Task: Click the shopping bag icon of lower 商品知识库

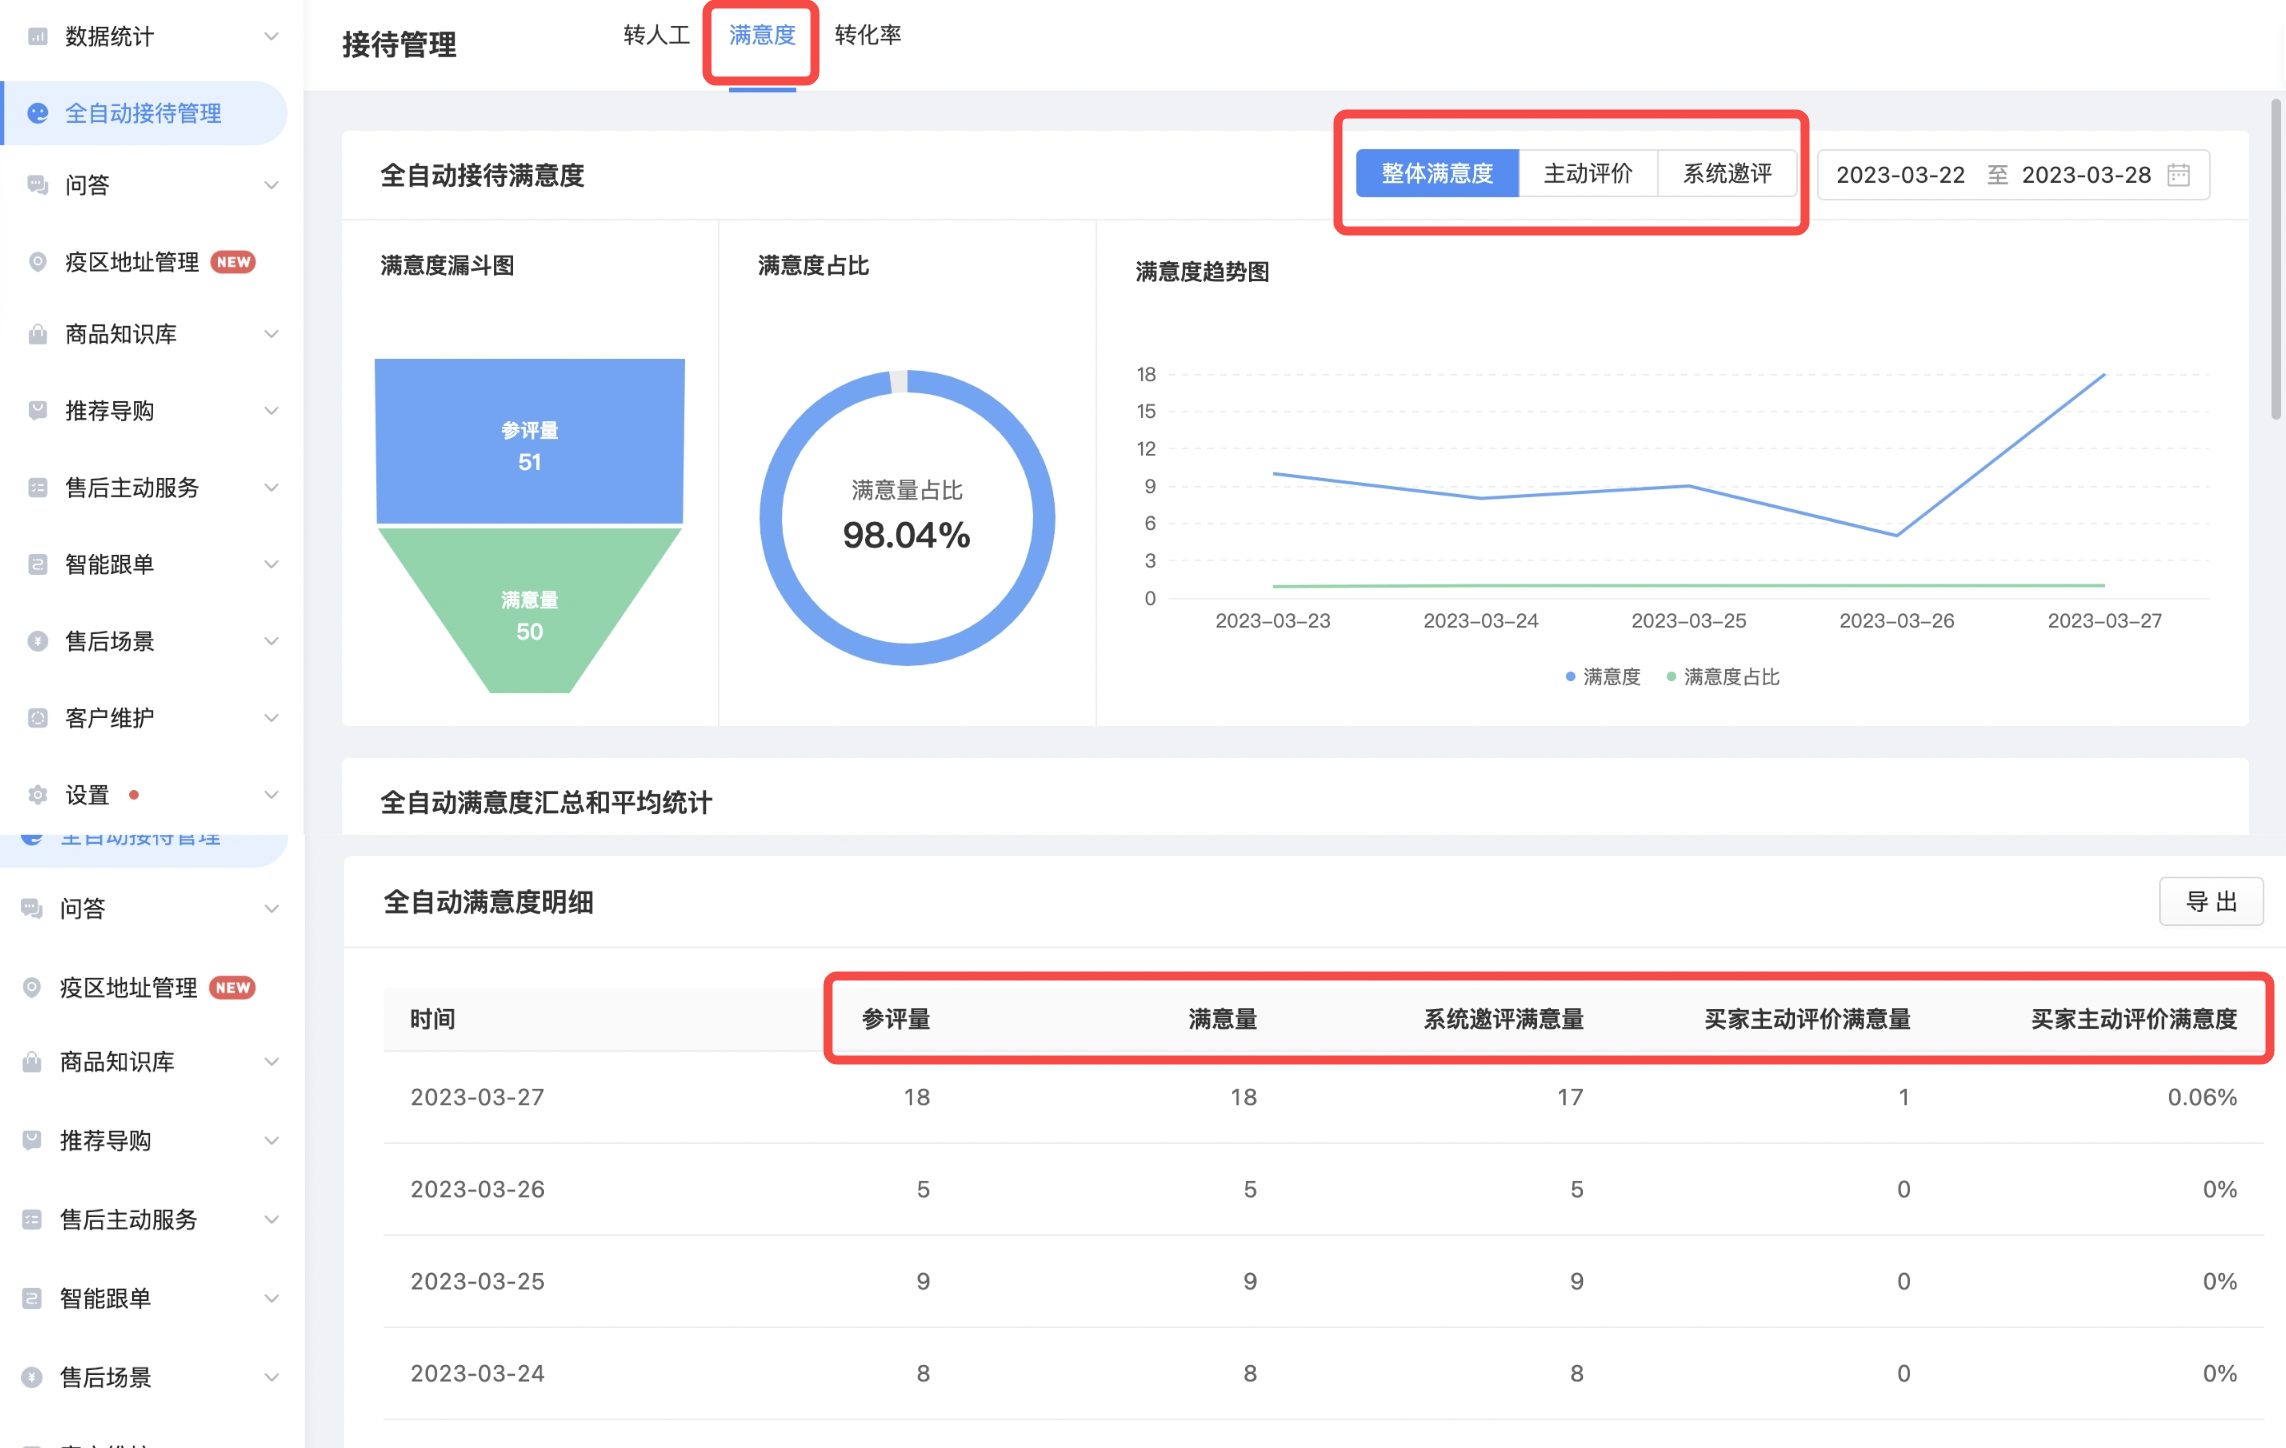Action: point(32,1062)
